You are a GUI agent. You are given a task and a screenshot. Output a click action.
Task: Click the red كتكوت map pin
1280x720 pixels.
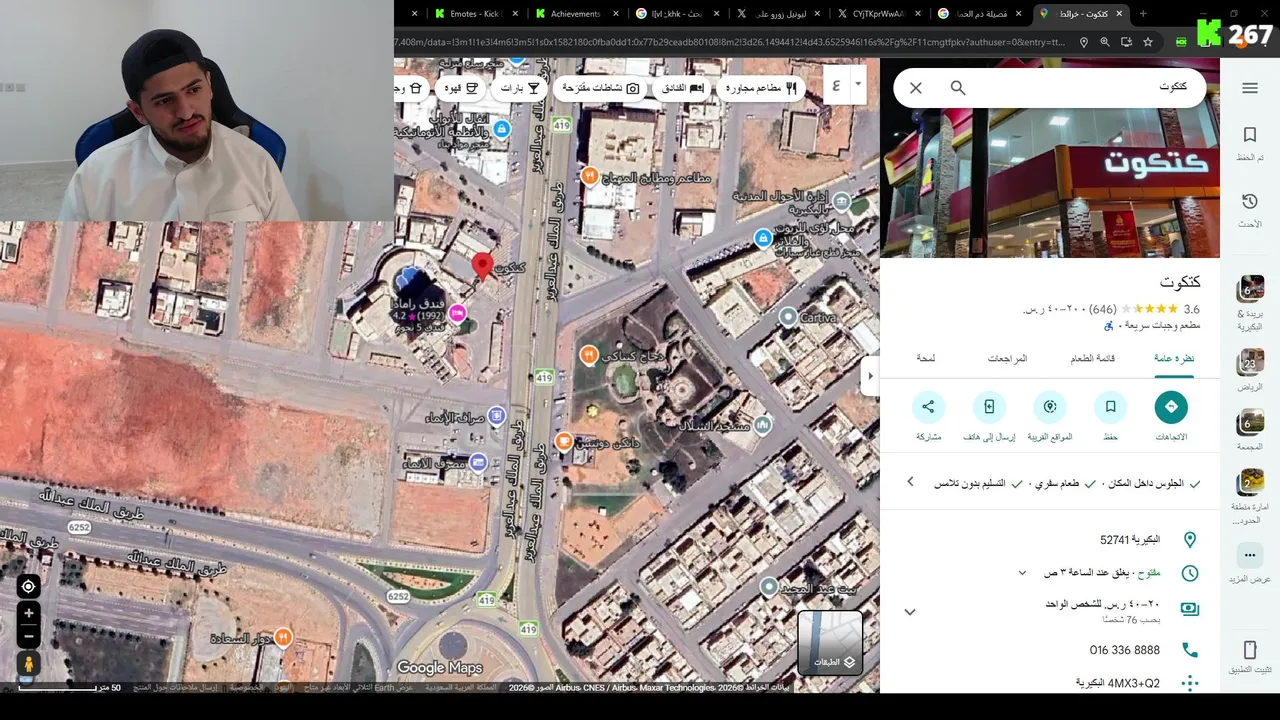[x=482, y=266]
